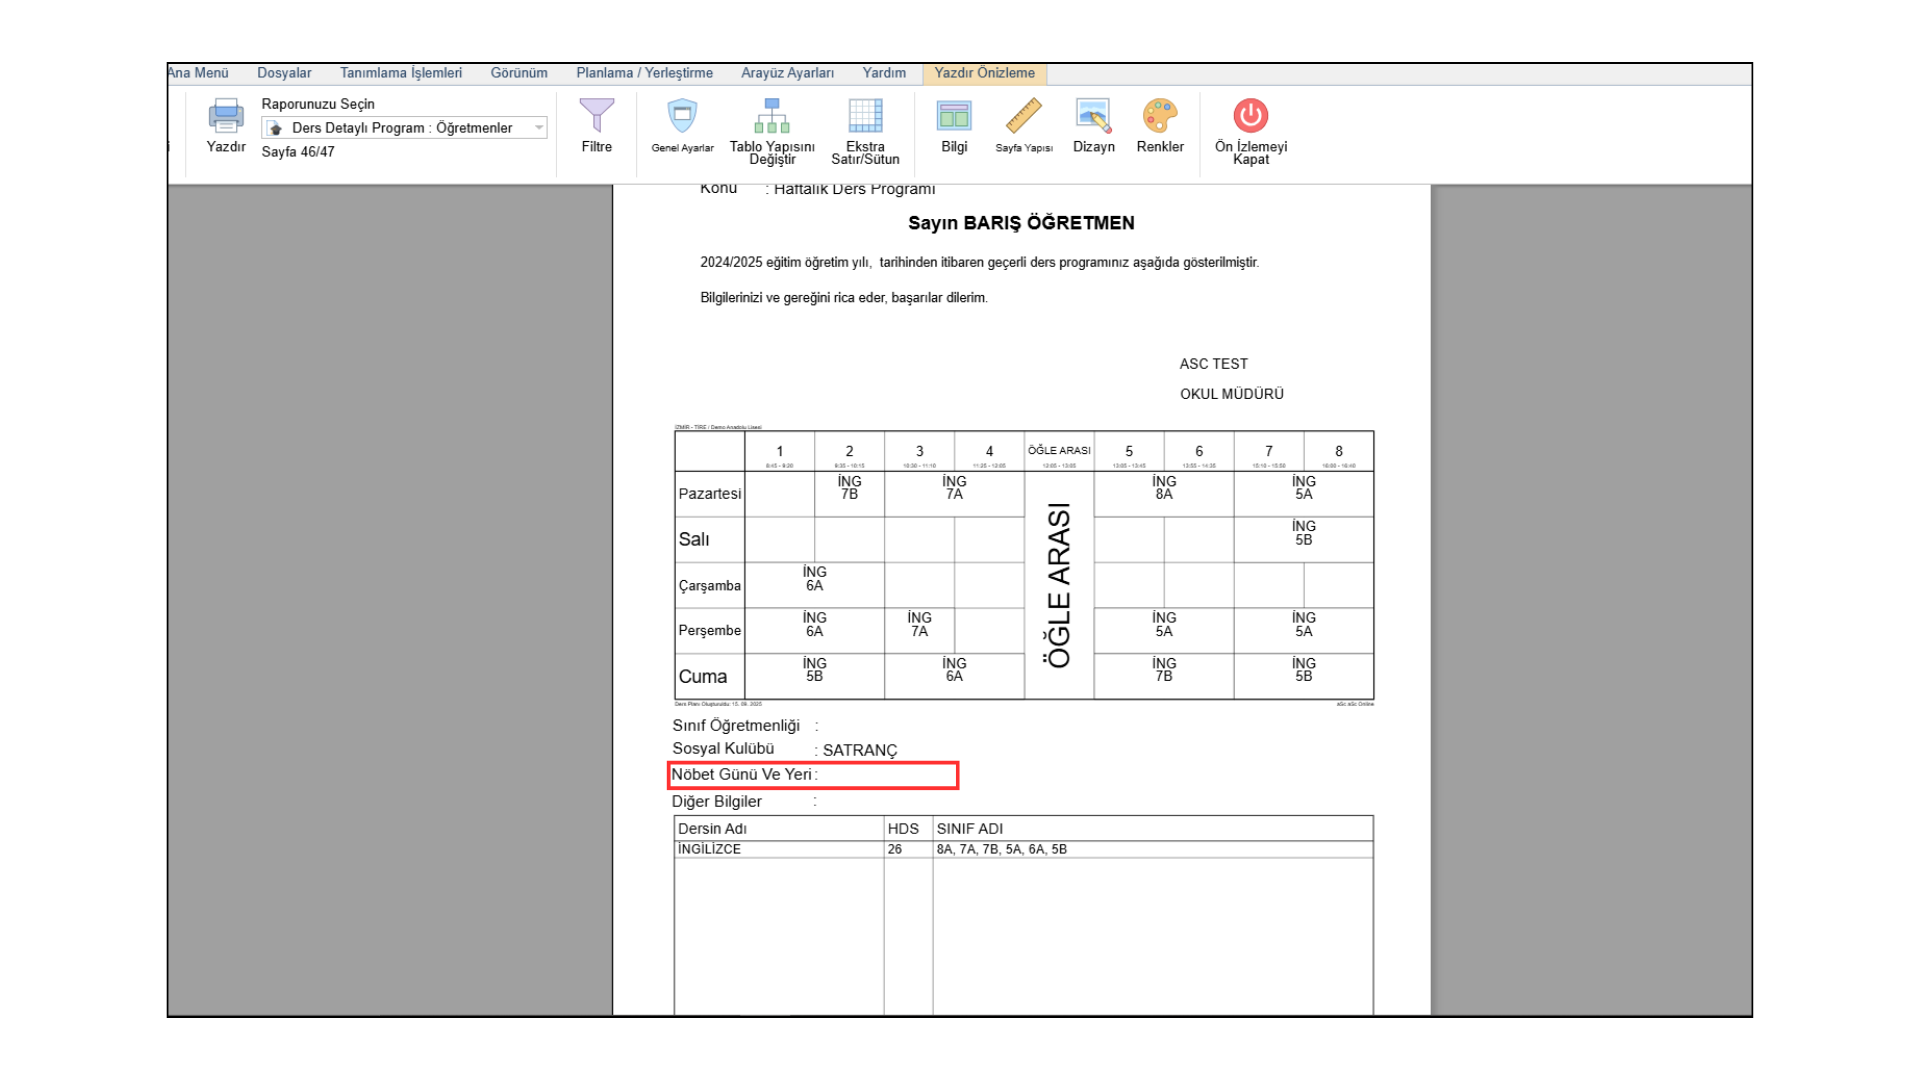
Task: Open the Filtre funnel tool
Action: pos(596,117)
